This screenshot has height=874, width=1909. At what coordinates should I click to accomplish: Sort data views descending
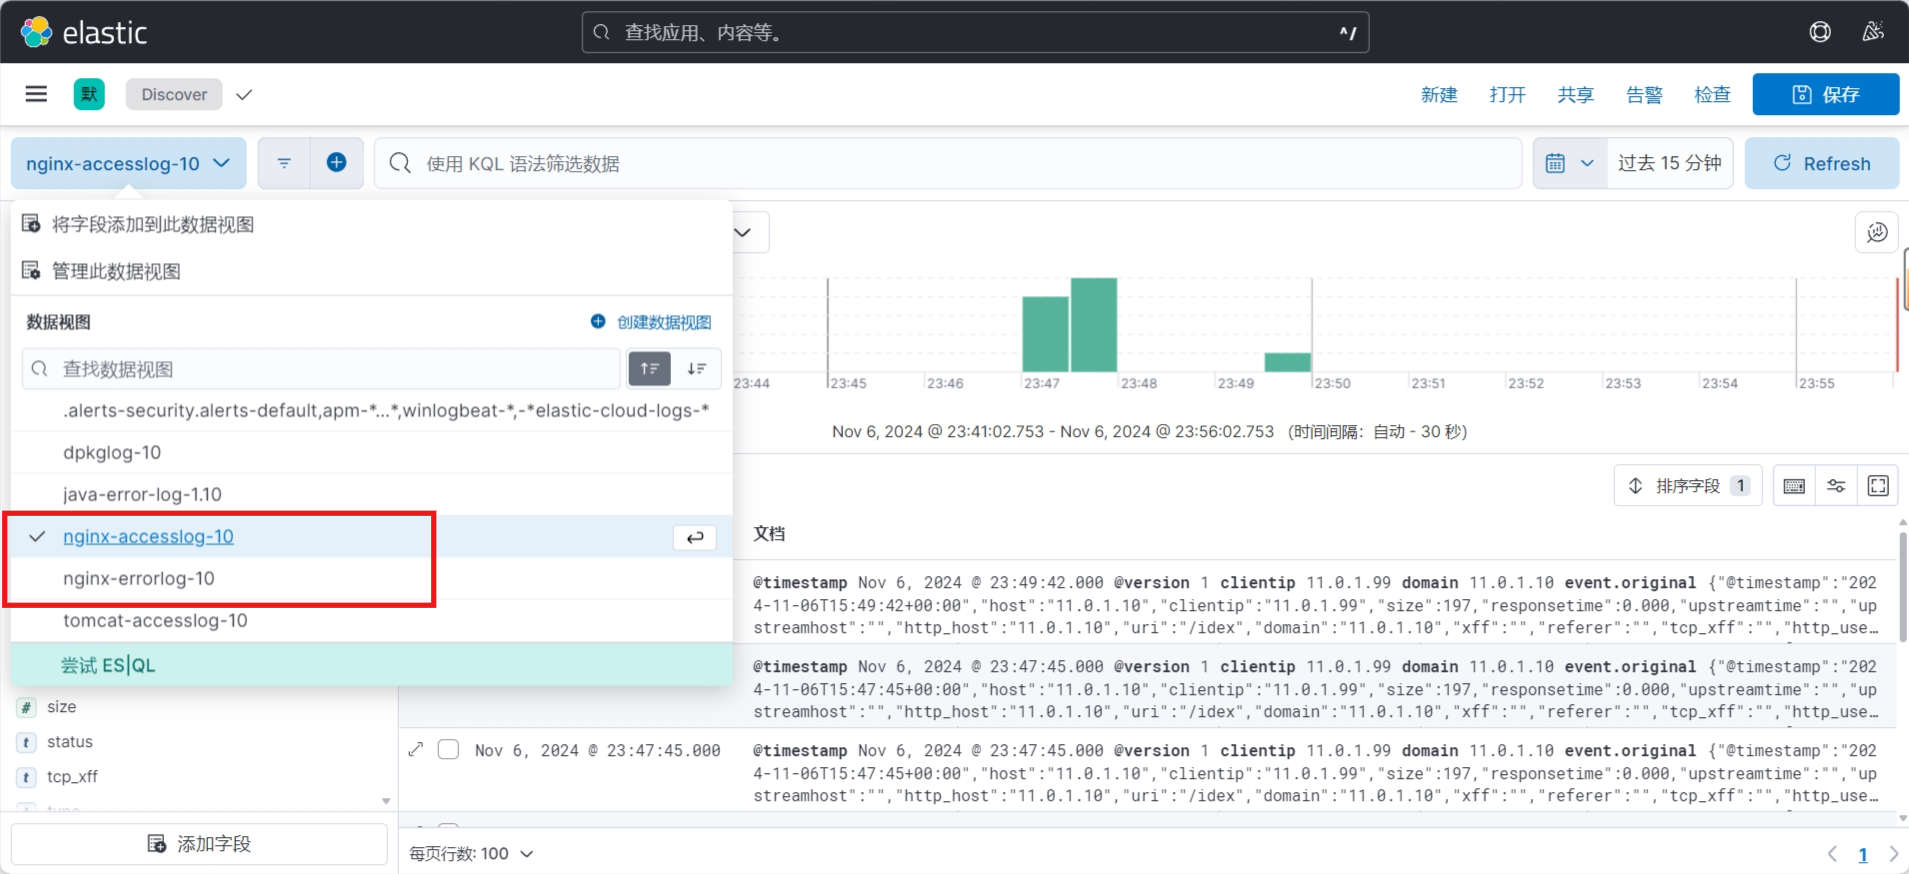(697, 369)
